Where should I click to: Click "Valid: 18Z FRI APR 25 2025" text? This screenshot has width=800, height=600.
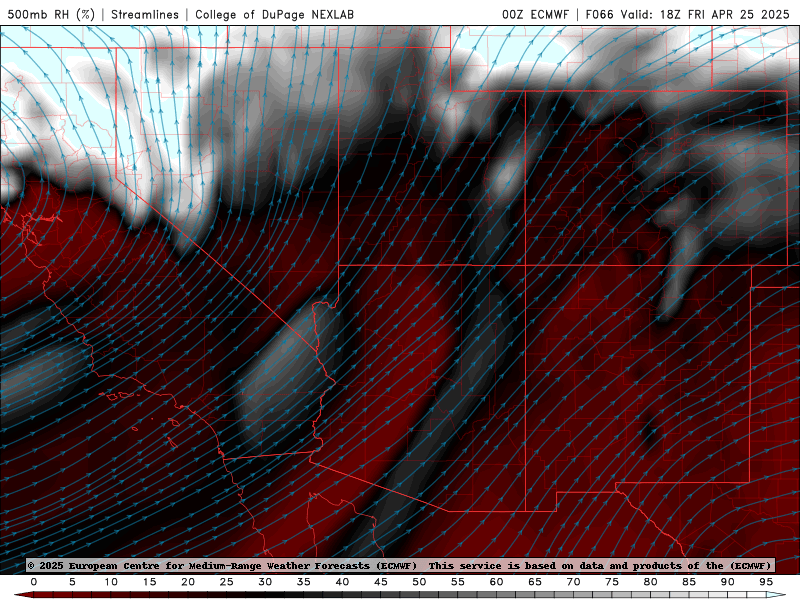705,14
